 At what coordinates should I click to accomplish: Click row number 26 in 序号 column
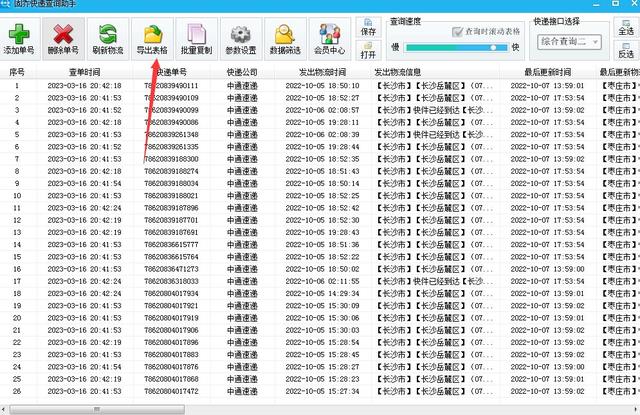(17, 391)
